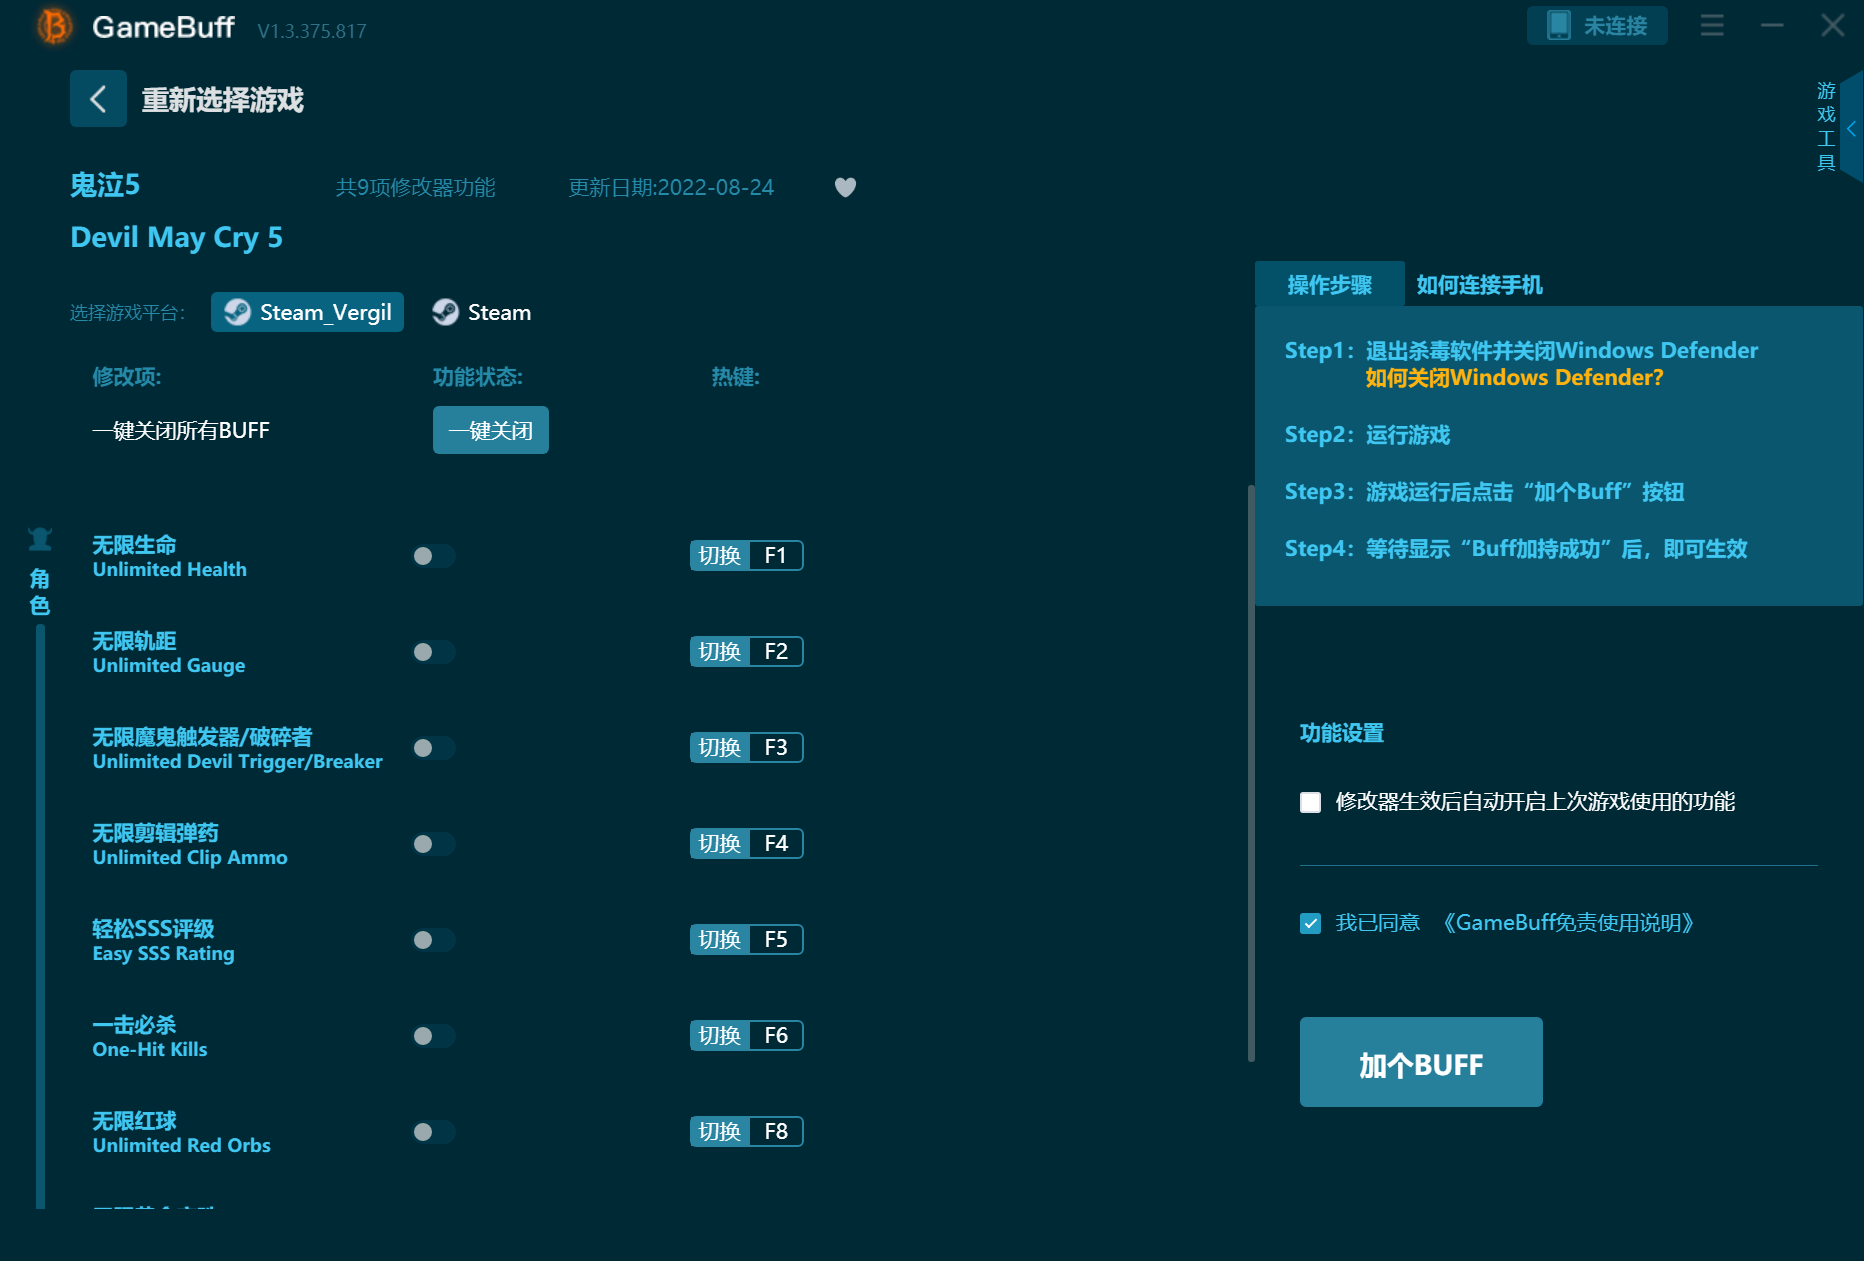Click 共9项修改器功能 text
Screen dimensions: 1864x1261
415,188
